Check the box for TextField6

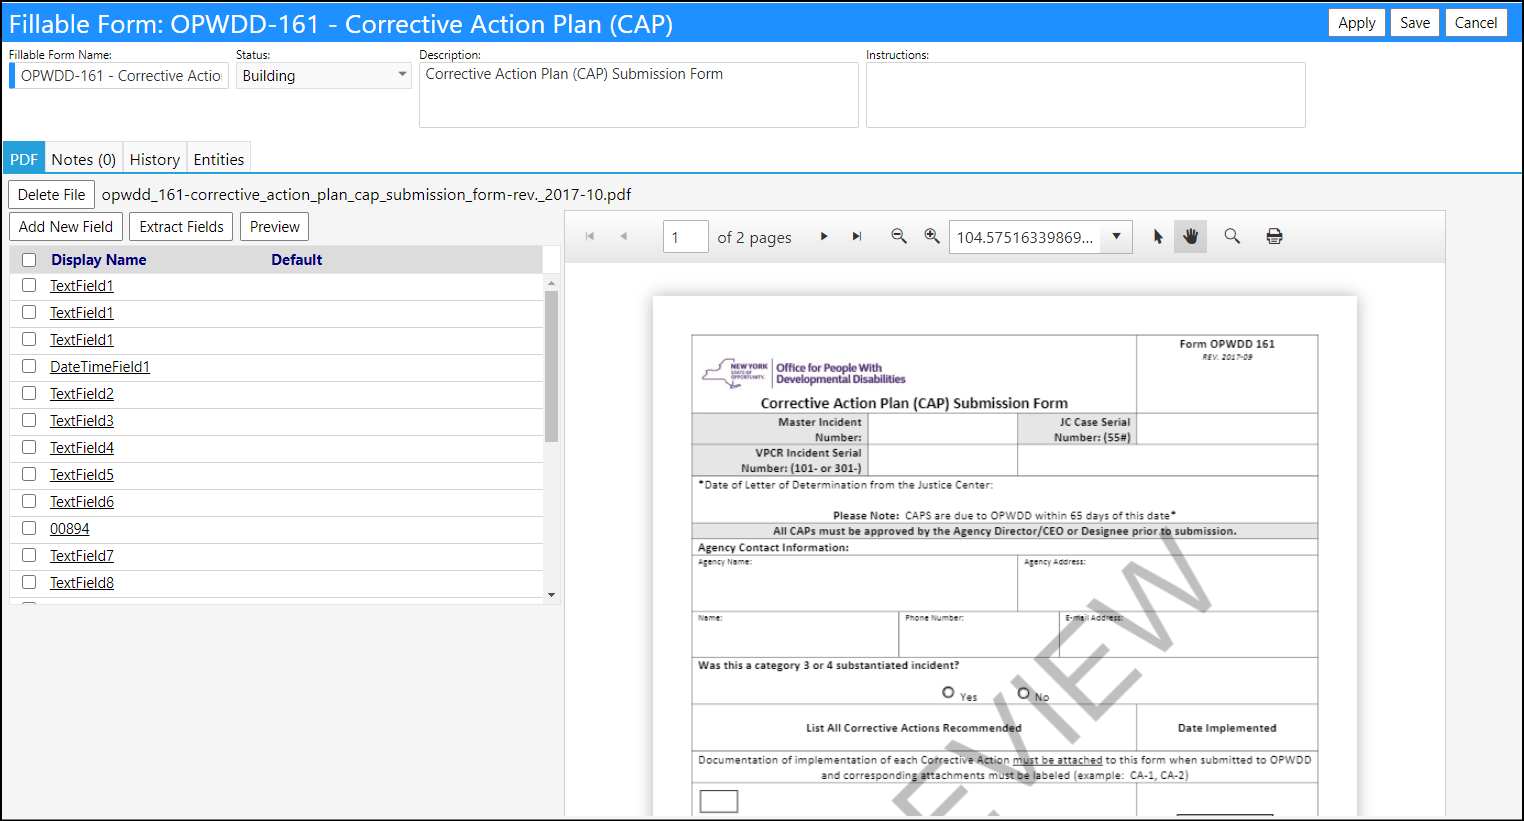29,501
